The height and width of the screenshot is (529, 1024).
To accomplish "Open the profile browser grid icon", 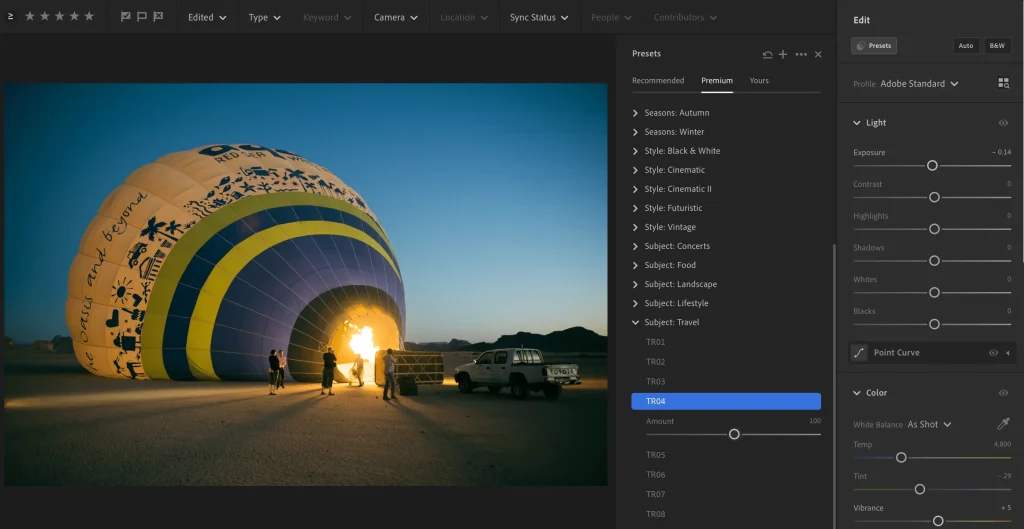I will [1003, 84].
